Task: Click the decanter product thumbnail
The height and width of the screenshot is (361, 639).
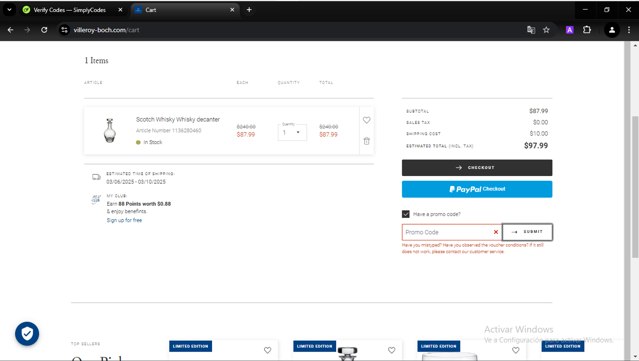Action: (110, 130)
